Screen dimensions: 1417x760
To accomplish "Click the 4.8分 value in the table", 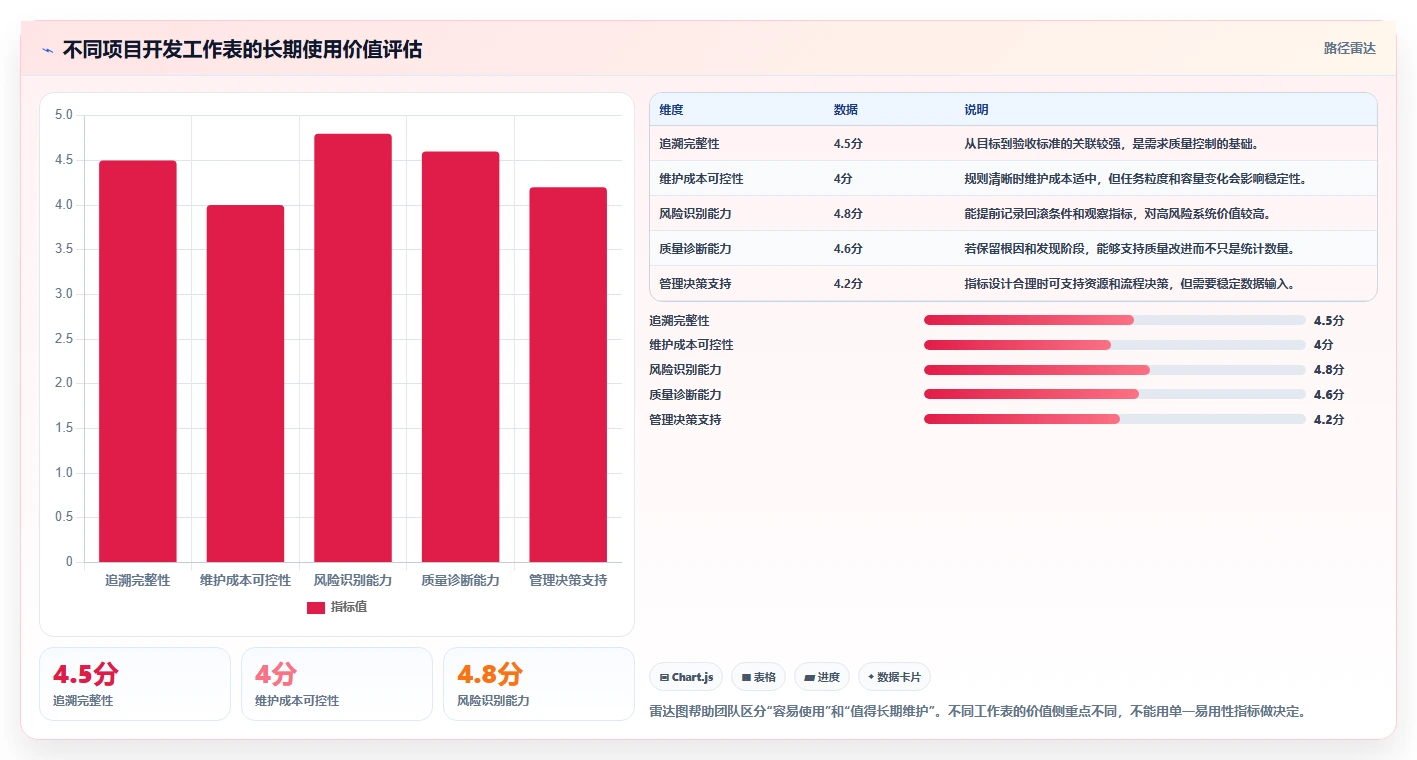I will coord(848,214).
